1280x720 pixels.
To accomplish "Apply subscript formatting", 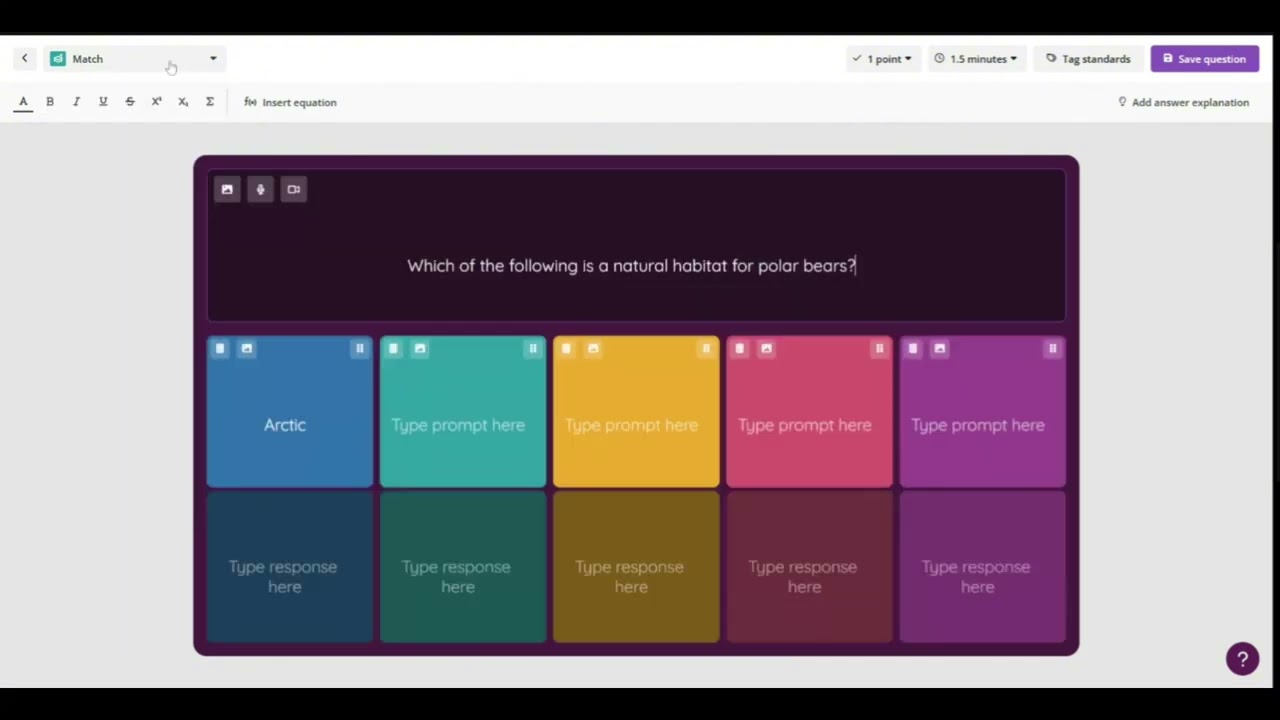I will pyautogui.click(x=183, y=102).
